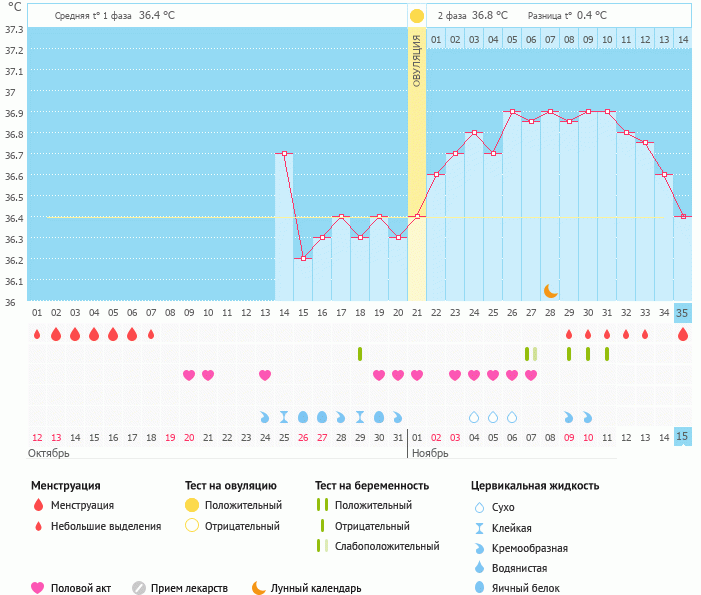
Task: Click the Слабоположительный pregnancy test legend icon
Action: point(321,546)
